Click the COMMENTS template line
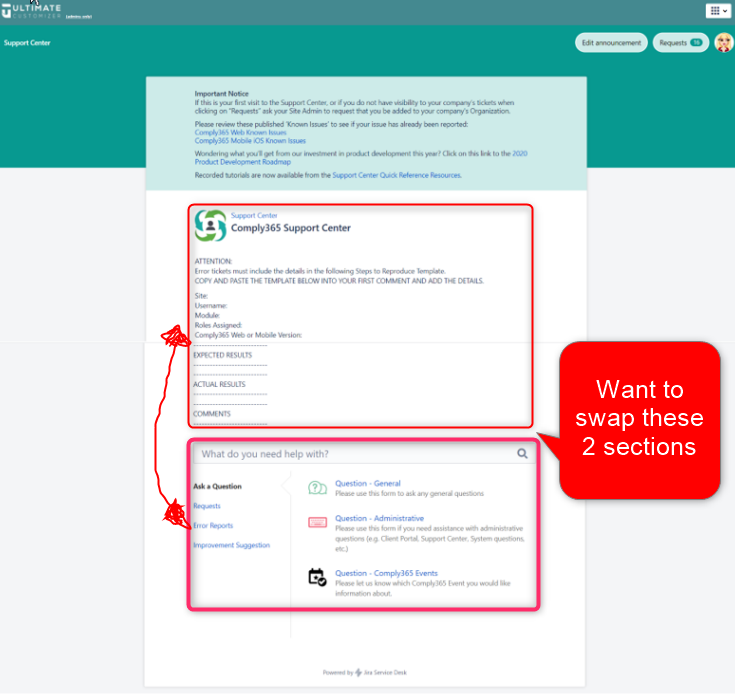 (x=211, y=414)
